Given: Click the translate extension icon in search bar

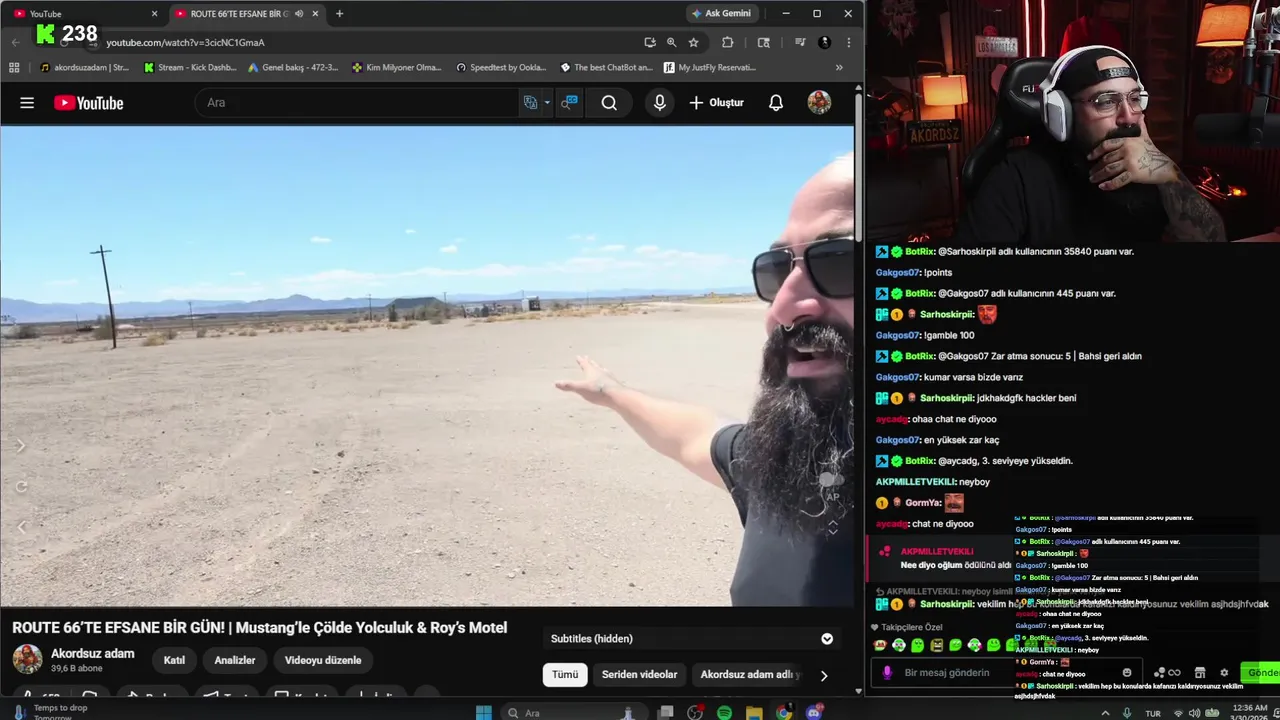Looking at the screenshot, I should click(x=530, y=103).
